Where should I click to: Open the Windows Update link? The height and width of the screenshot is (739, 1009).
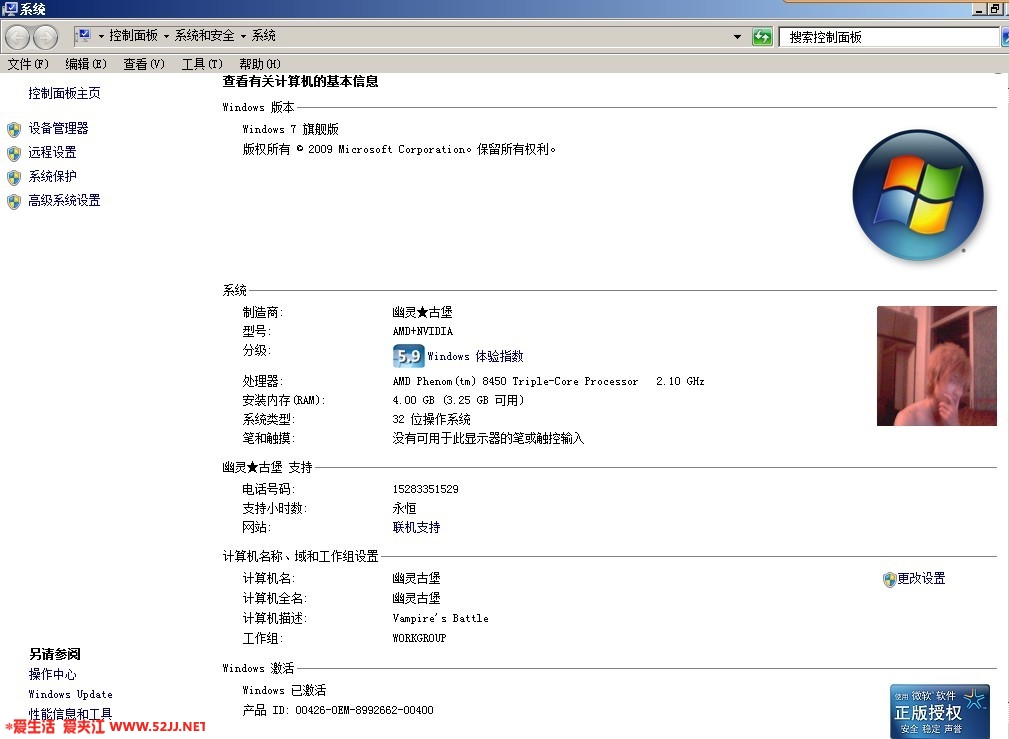[70, 694]
